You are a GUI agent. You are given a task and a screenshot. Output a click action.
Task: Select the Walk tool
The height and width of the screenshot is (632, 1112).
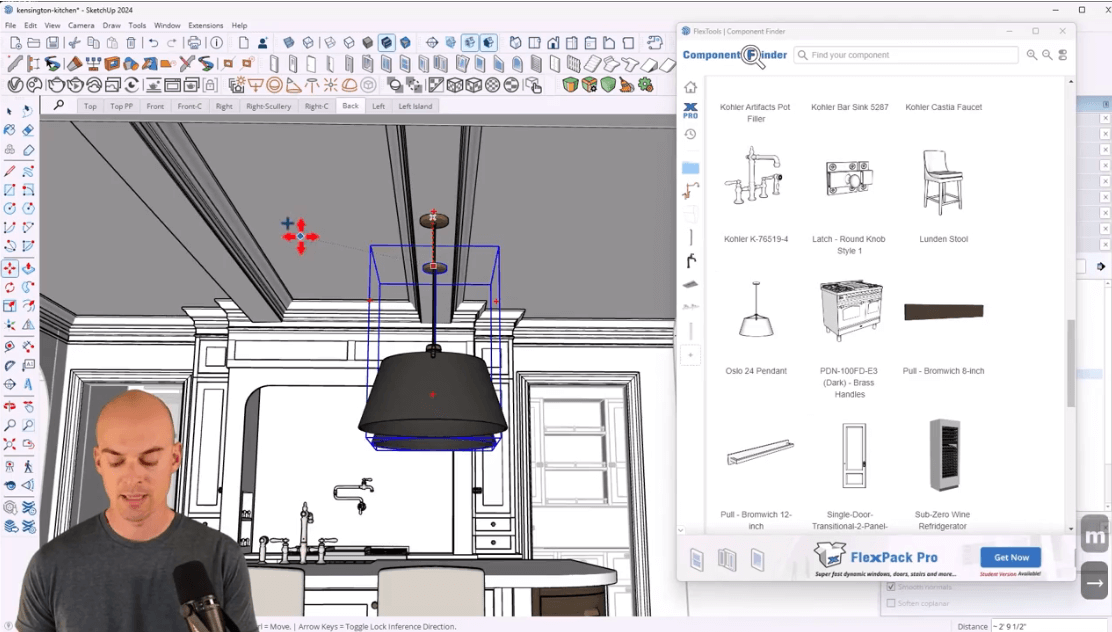28,466
